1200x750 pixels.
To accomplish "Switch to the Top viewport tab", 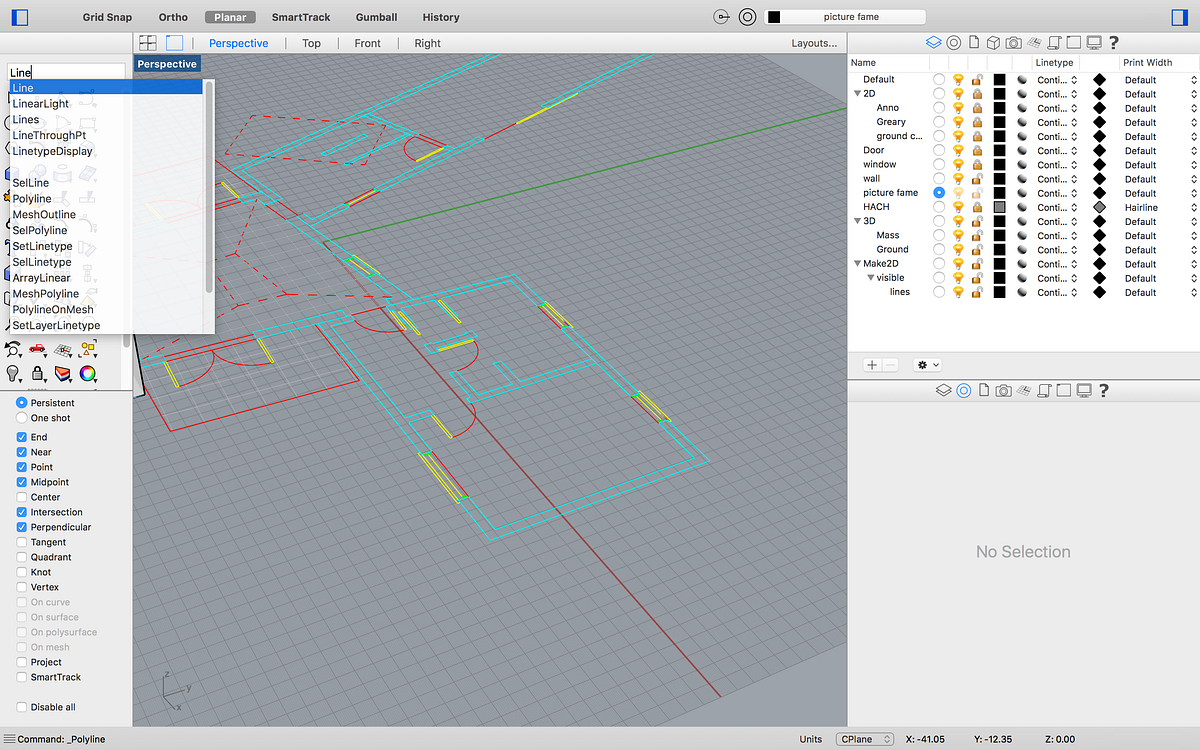I will (311, 43).
